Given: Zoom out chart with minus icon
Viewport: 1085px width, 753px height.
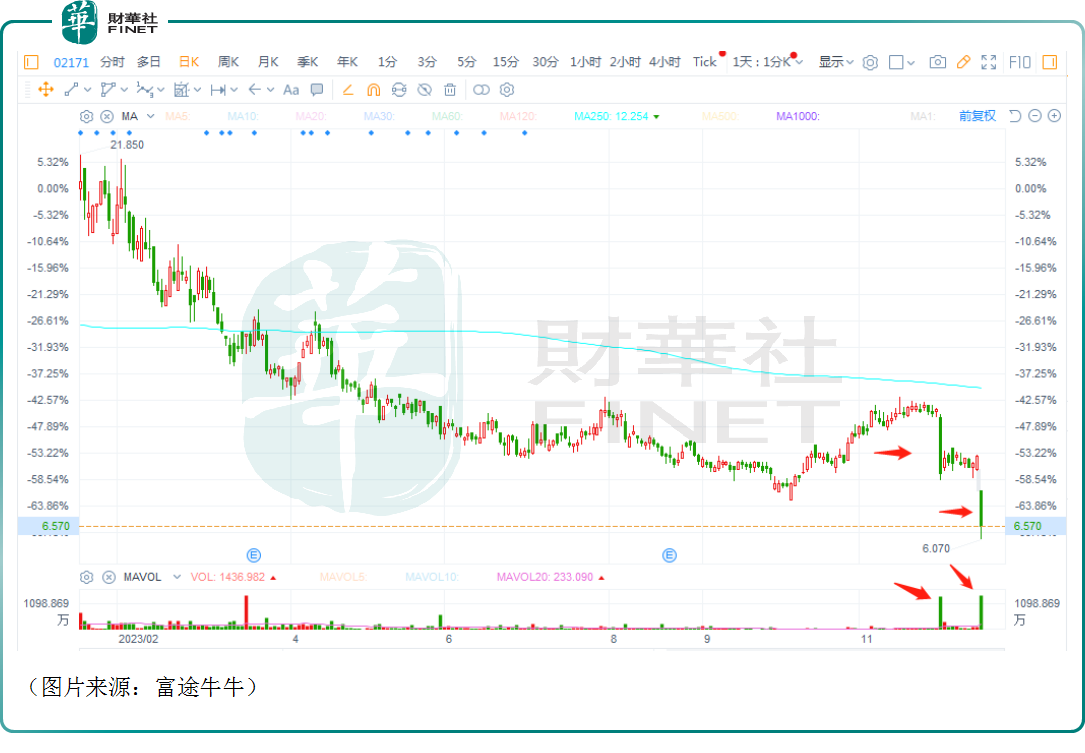Looking at the screenshot, I should click(x=1034, y=116).
